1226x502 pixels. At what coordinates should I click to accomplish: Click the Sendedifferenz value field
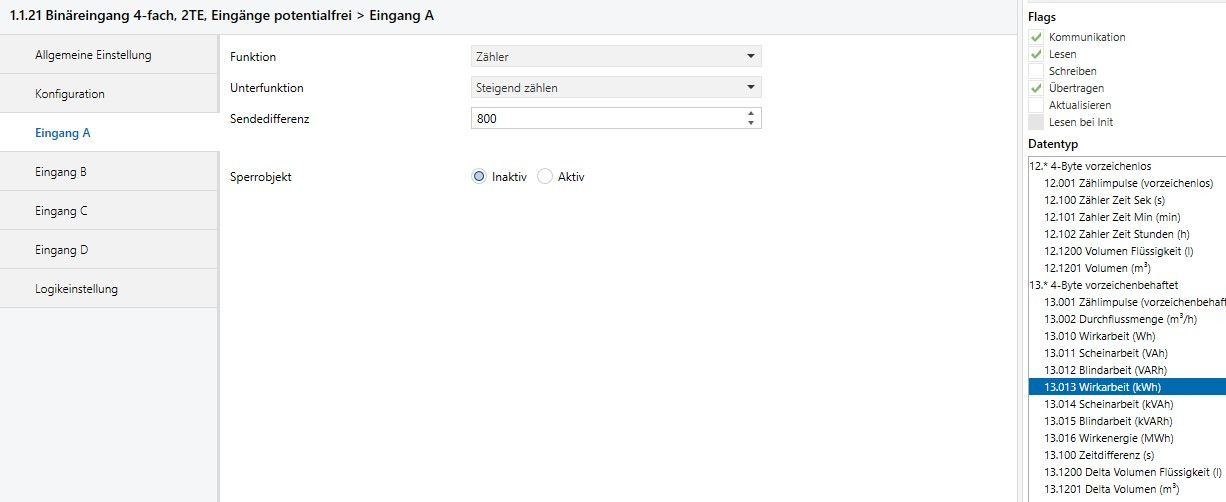[x=606, y=119]
